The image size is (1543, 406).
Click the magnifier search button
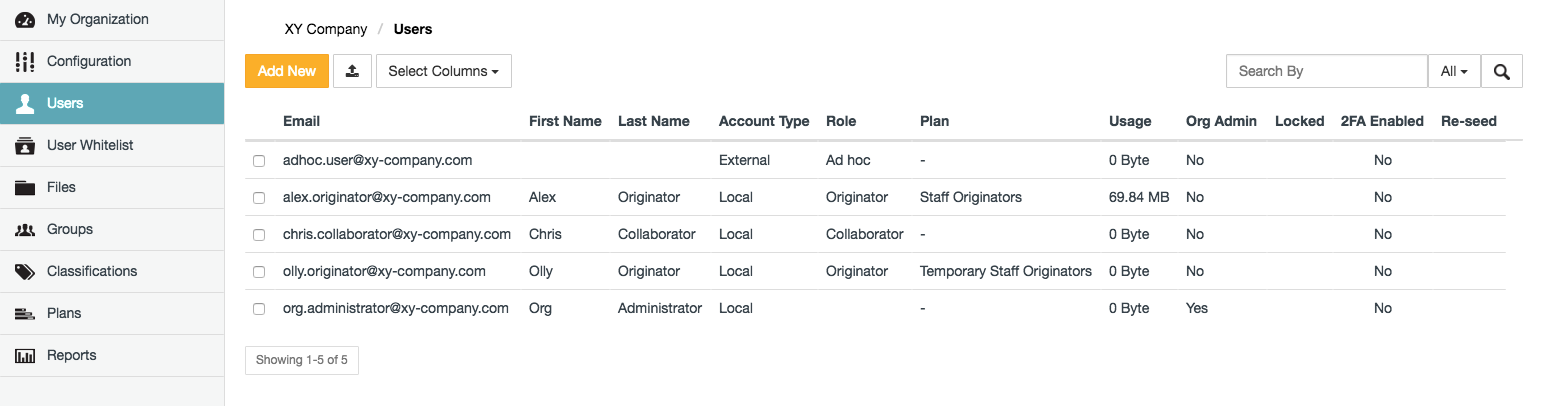pyautogui.click(x=1501, y=71)
